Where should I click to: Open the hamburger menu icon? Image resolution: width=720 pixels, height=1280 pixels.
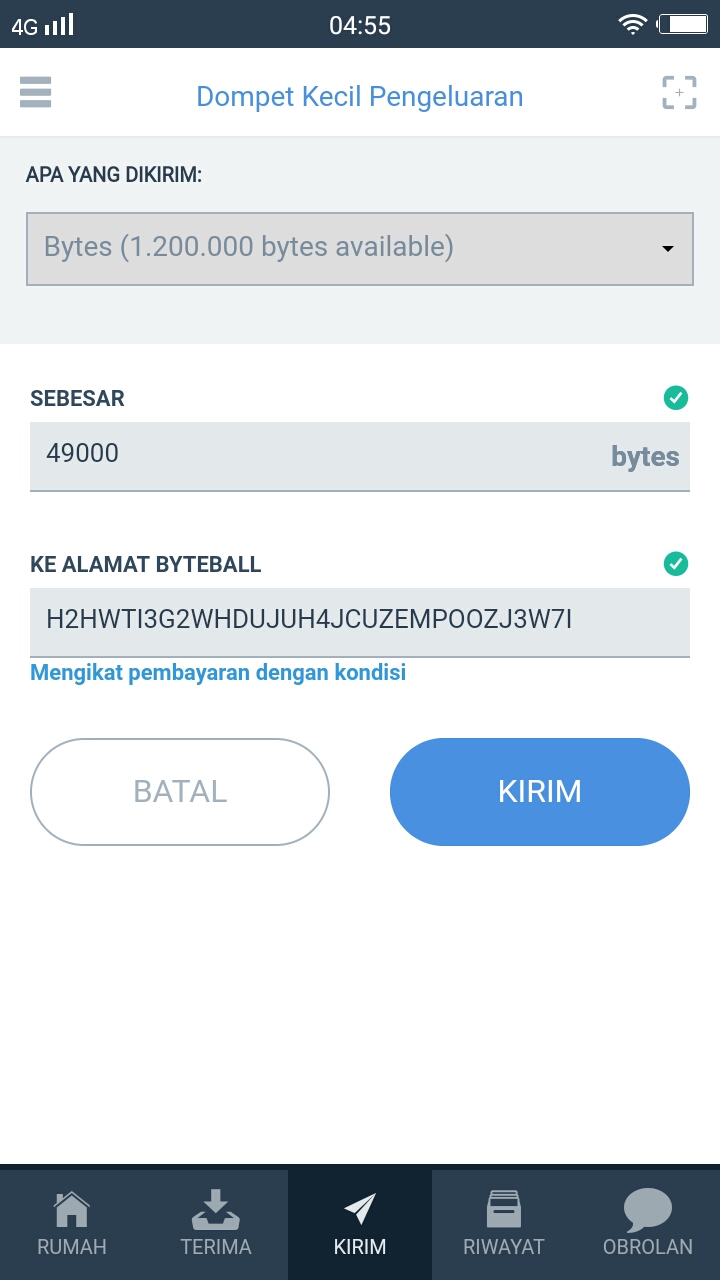click(x=35, y=93)
